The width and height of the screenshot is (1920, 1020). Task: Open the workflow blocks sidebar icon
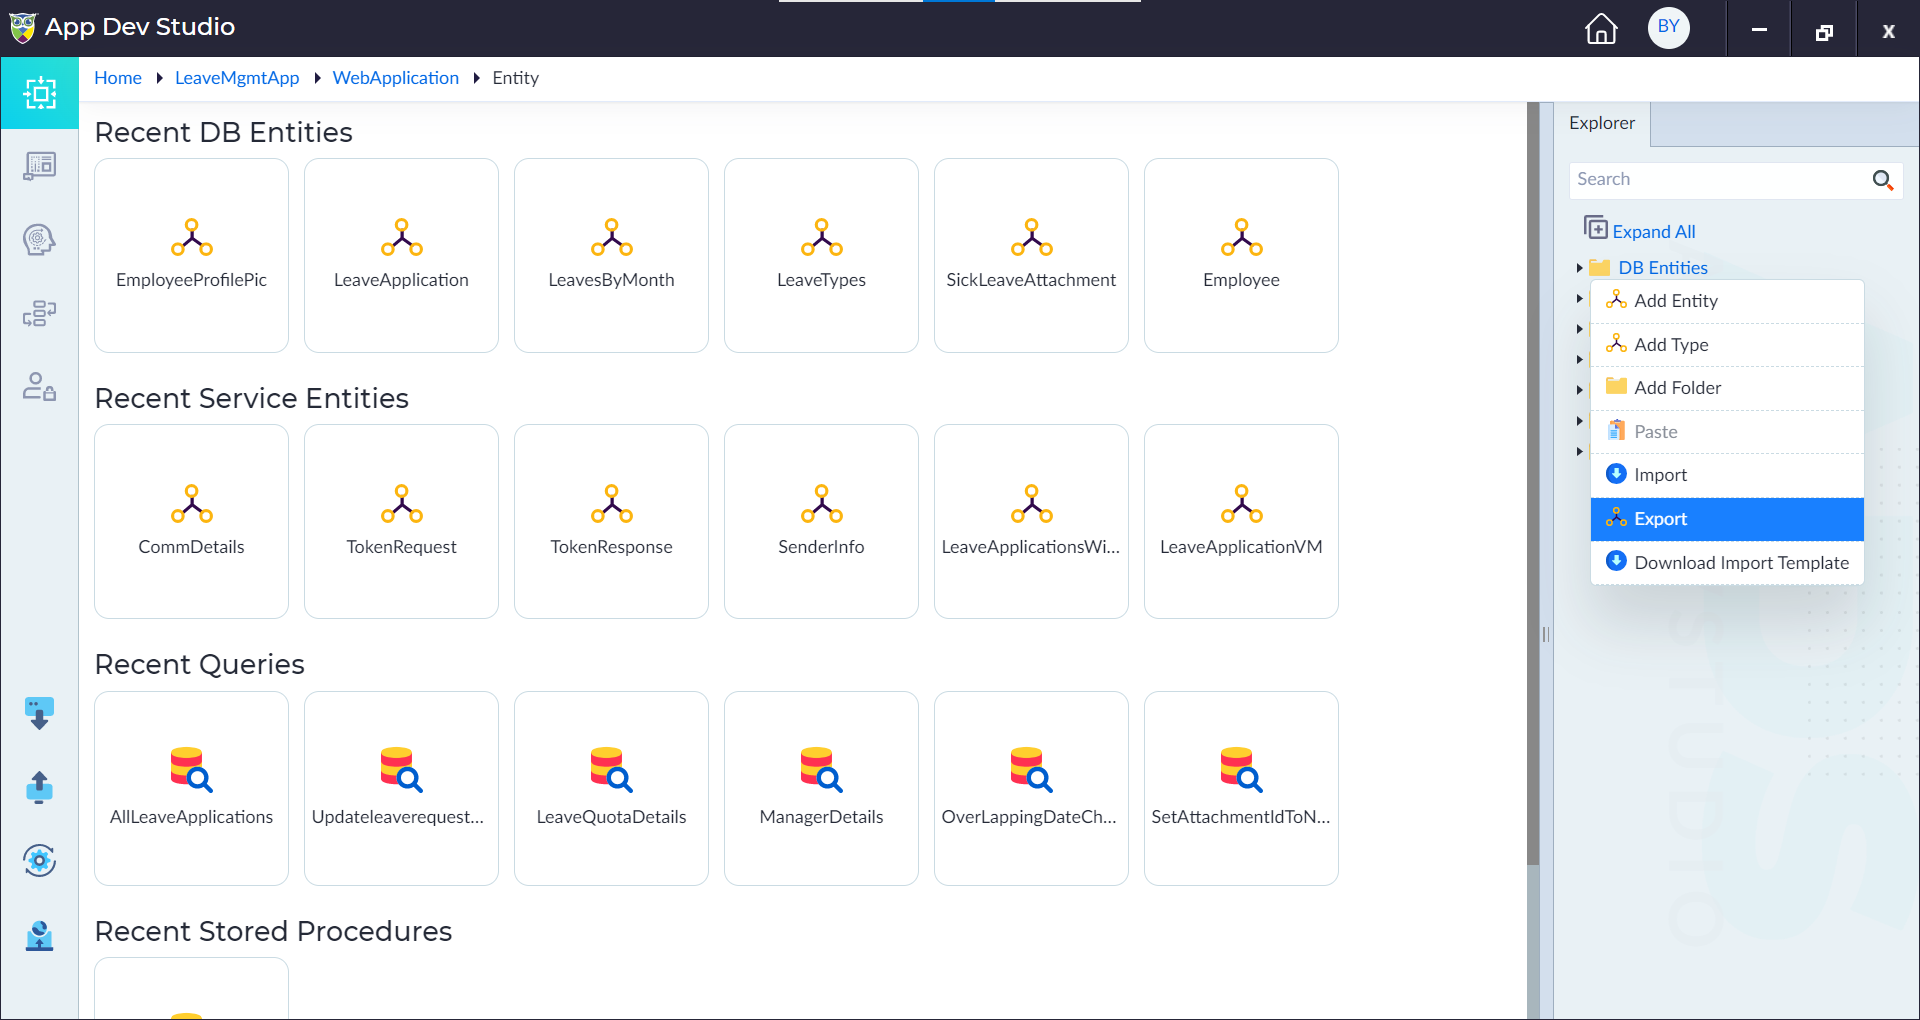coord(40,313)
